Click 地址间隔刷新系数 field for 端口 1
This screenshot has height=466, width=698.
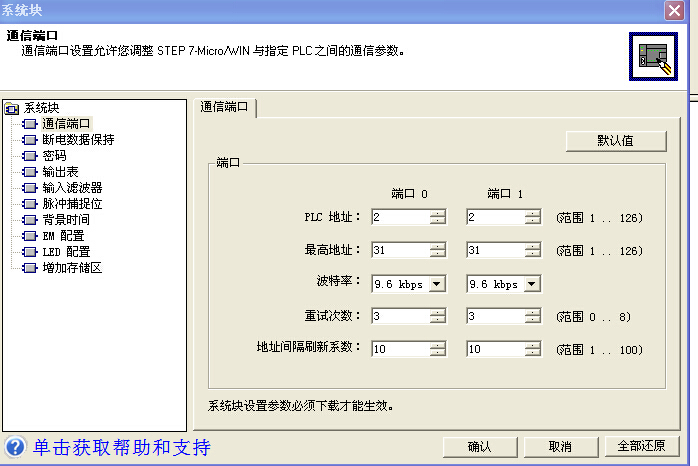pos(496,349)
